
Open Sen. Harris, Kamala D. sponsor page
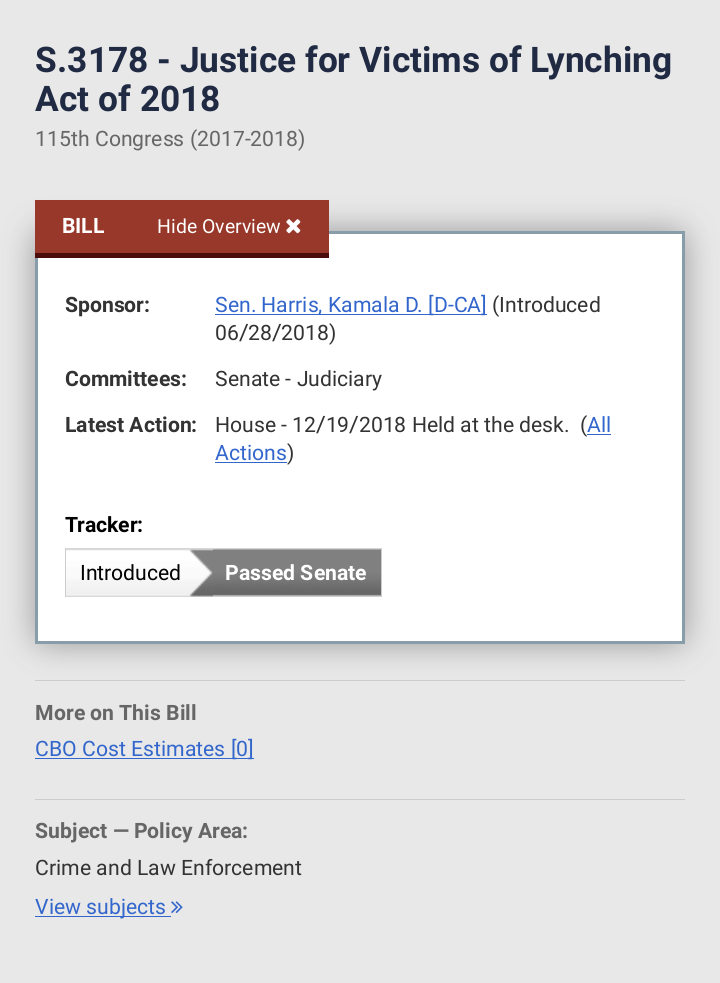pyautogui.click(x=350, y=305)
